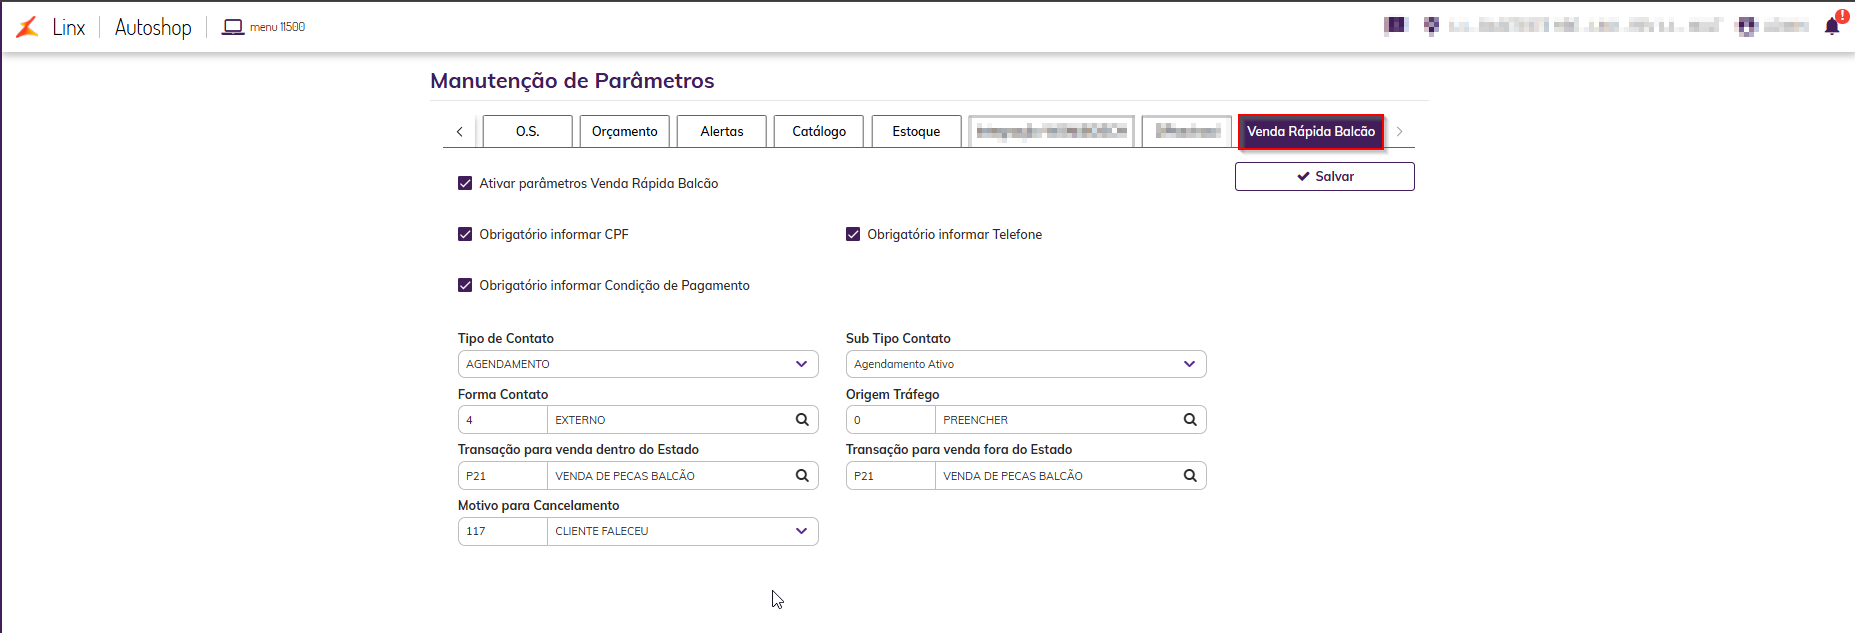The height and width of the screenshot is (633, 1855).
Task: Toggle Obrigatório informar Telefone checkbox
Action: [853, 234]
